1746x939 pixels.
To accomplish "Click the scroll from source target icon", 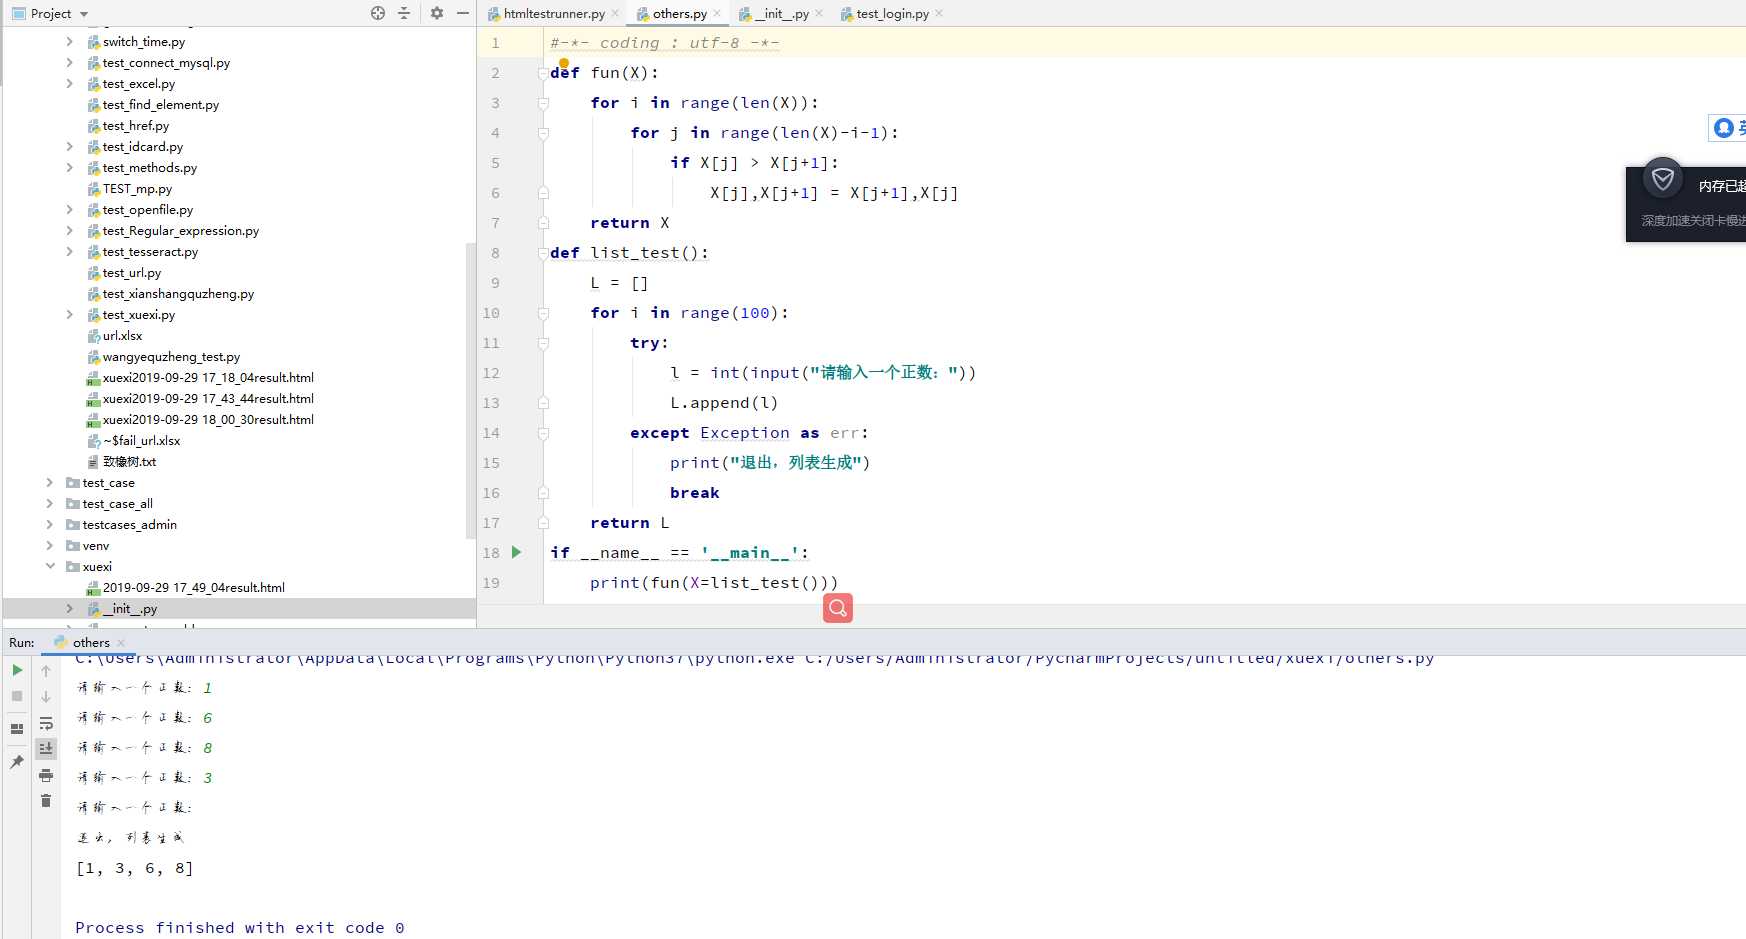I will (x=378, y=13).
